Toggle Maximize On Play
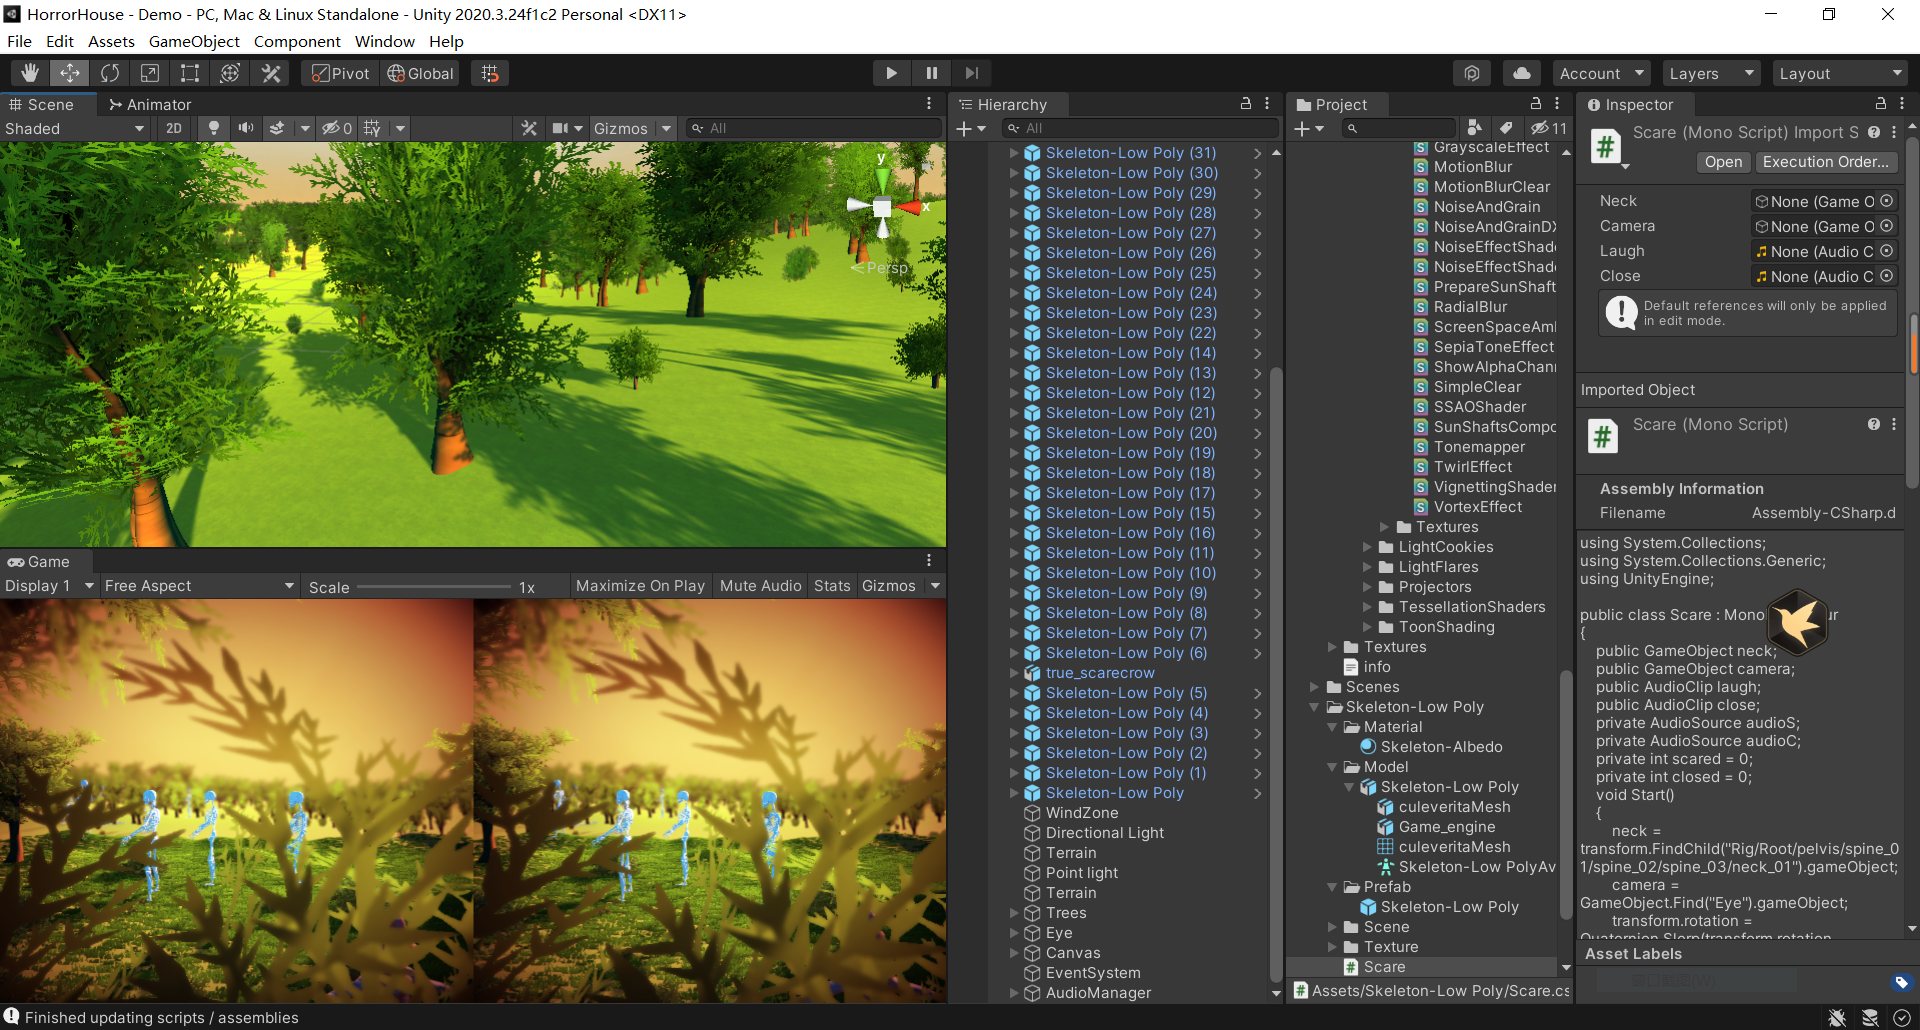Viewport: 1920px width, 1030px height. (640, 585)
